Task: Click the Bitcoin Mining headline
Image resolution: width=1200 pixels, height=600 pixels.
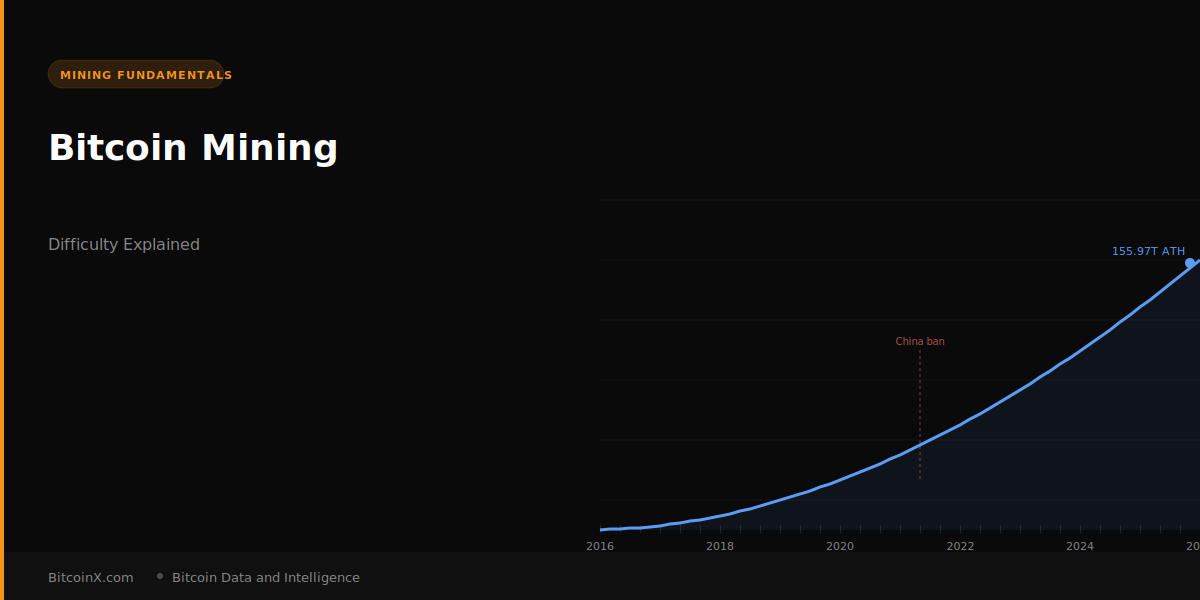Action: tap(193, 148)
